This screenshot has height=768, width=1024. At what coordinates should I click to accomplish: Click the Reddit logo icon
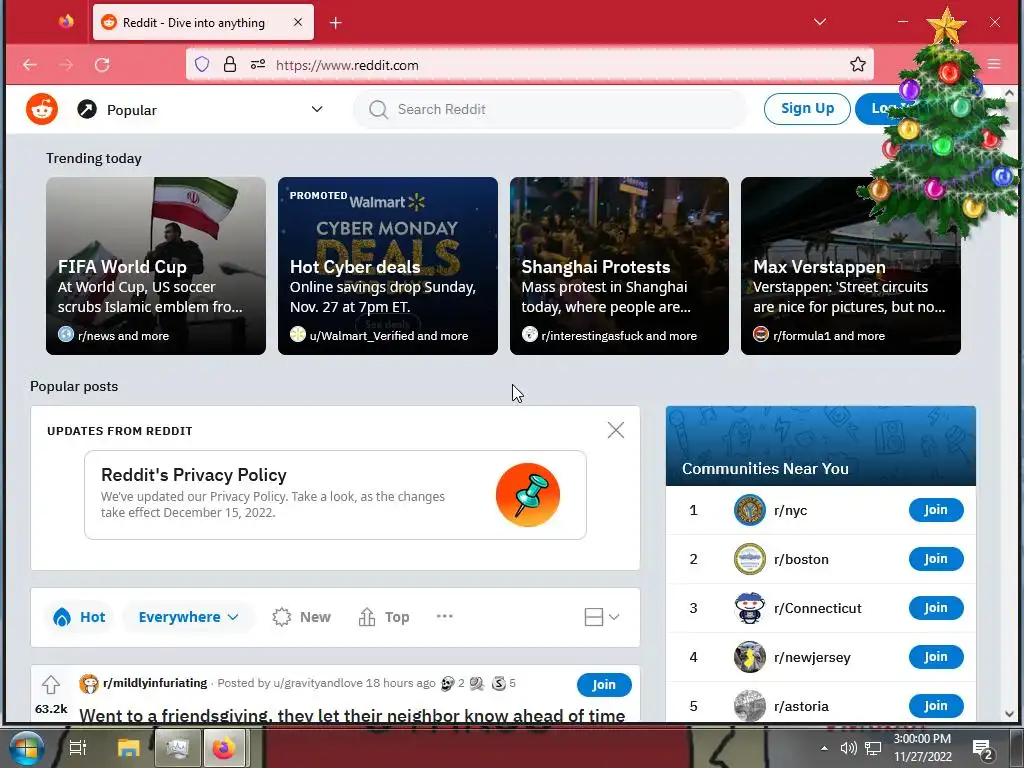pyautogui.click(x=42, y=109)
